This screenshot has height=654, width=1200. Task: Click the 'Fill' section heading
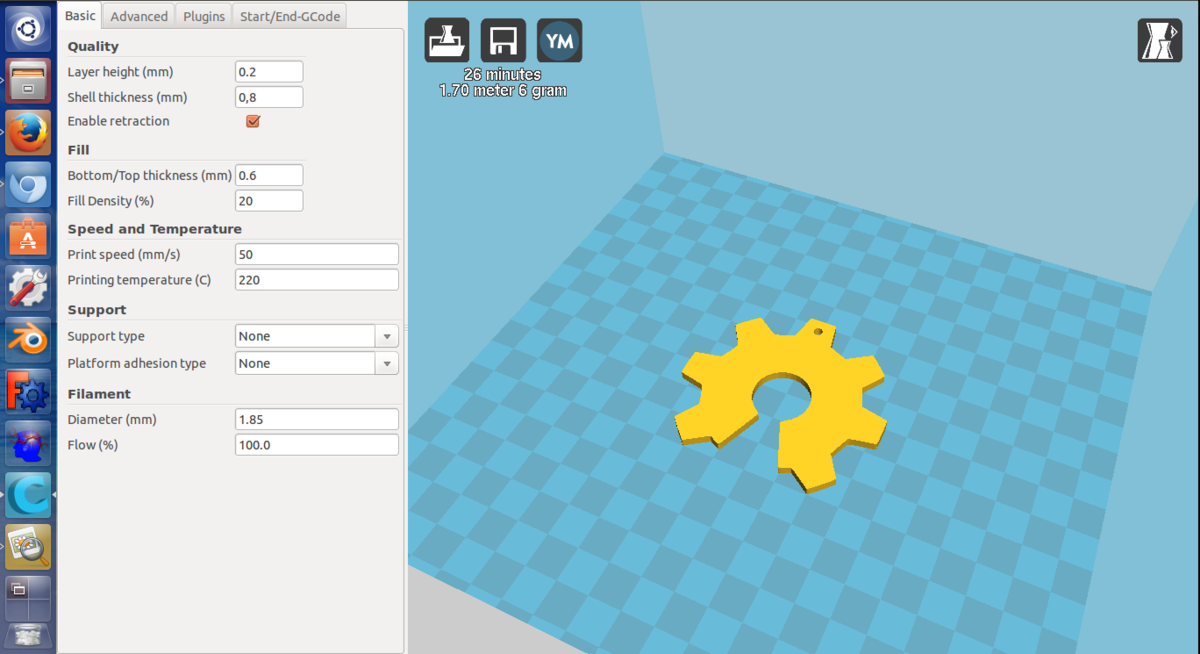pos(78,150)
